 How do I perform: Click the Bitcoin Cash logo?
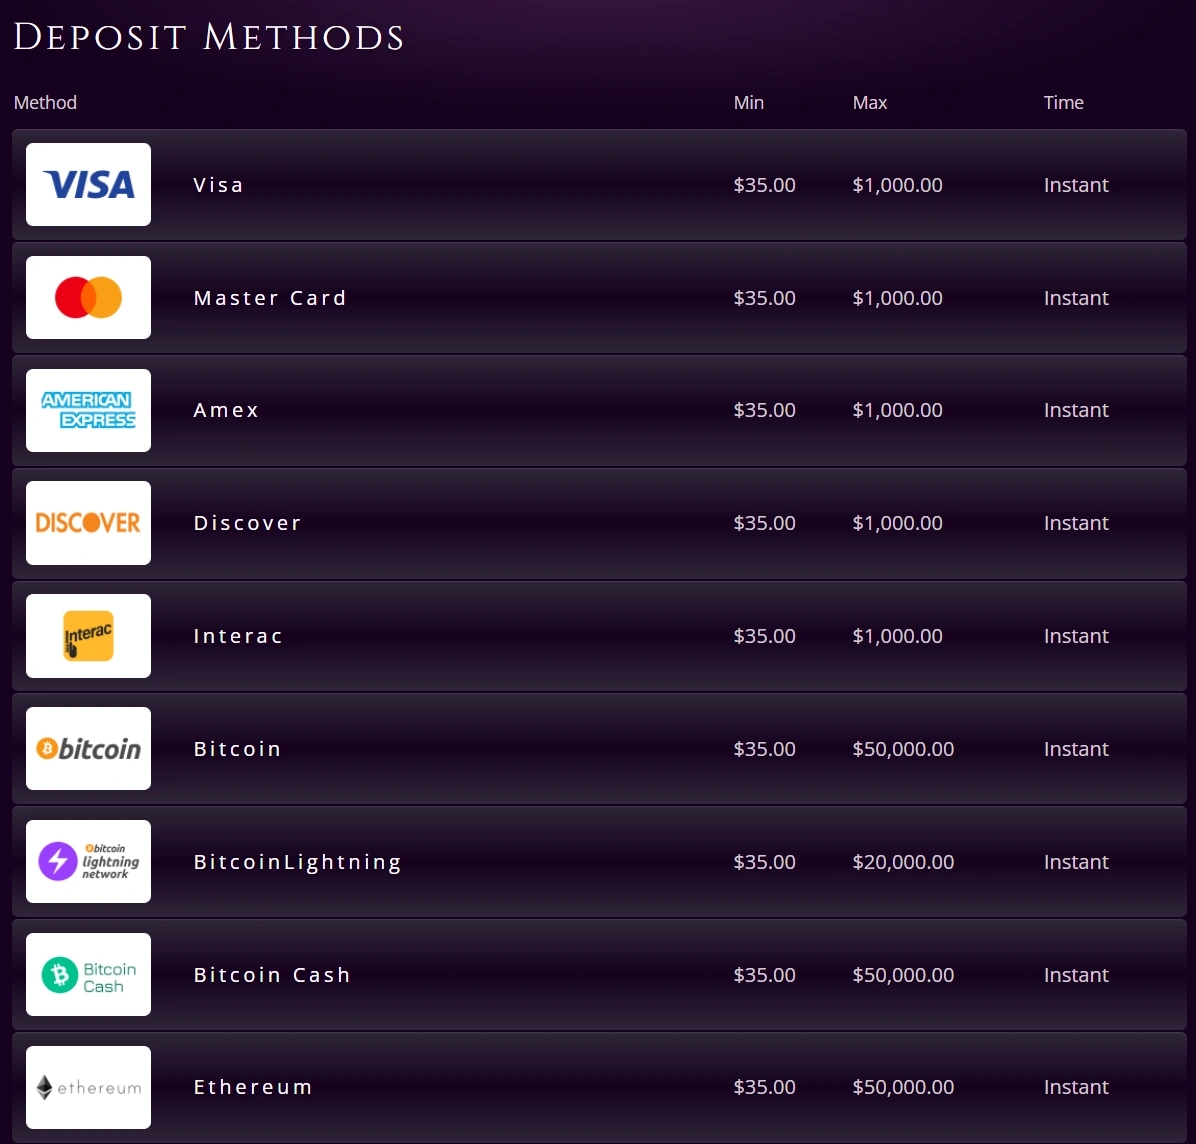click(88, 975)
